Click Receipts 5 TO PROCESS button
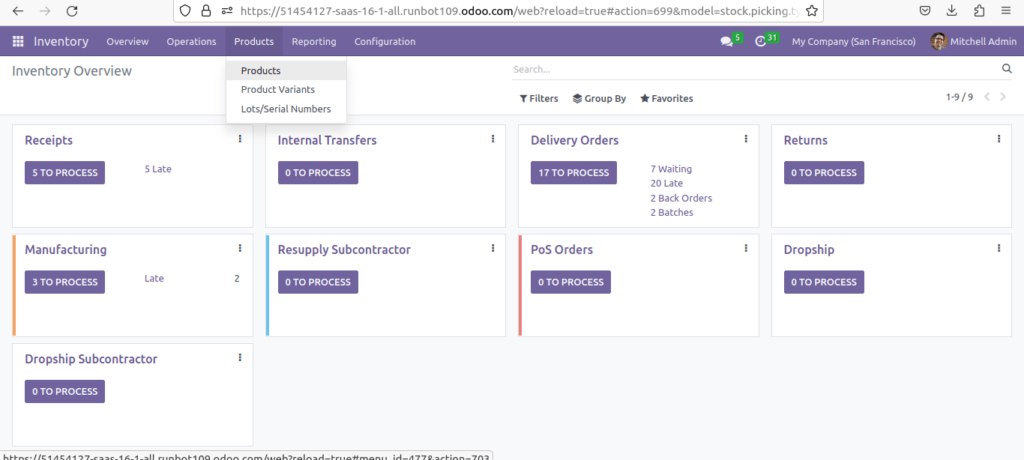 65,172
